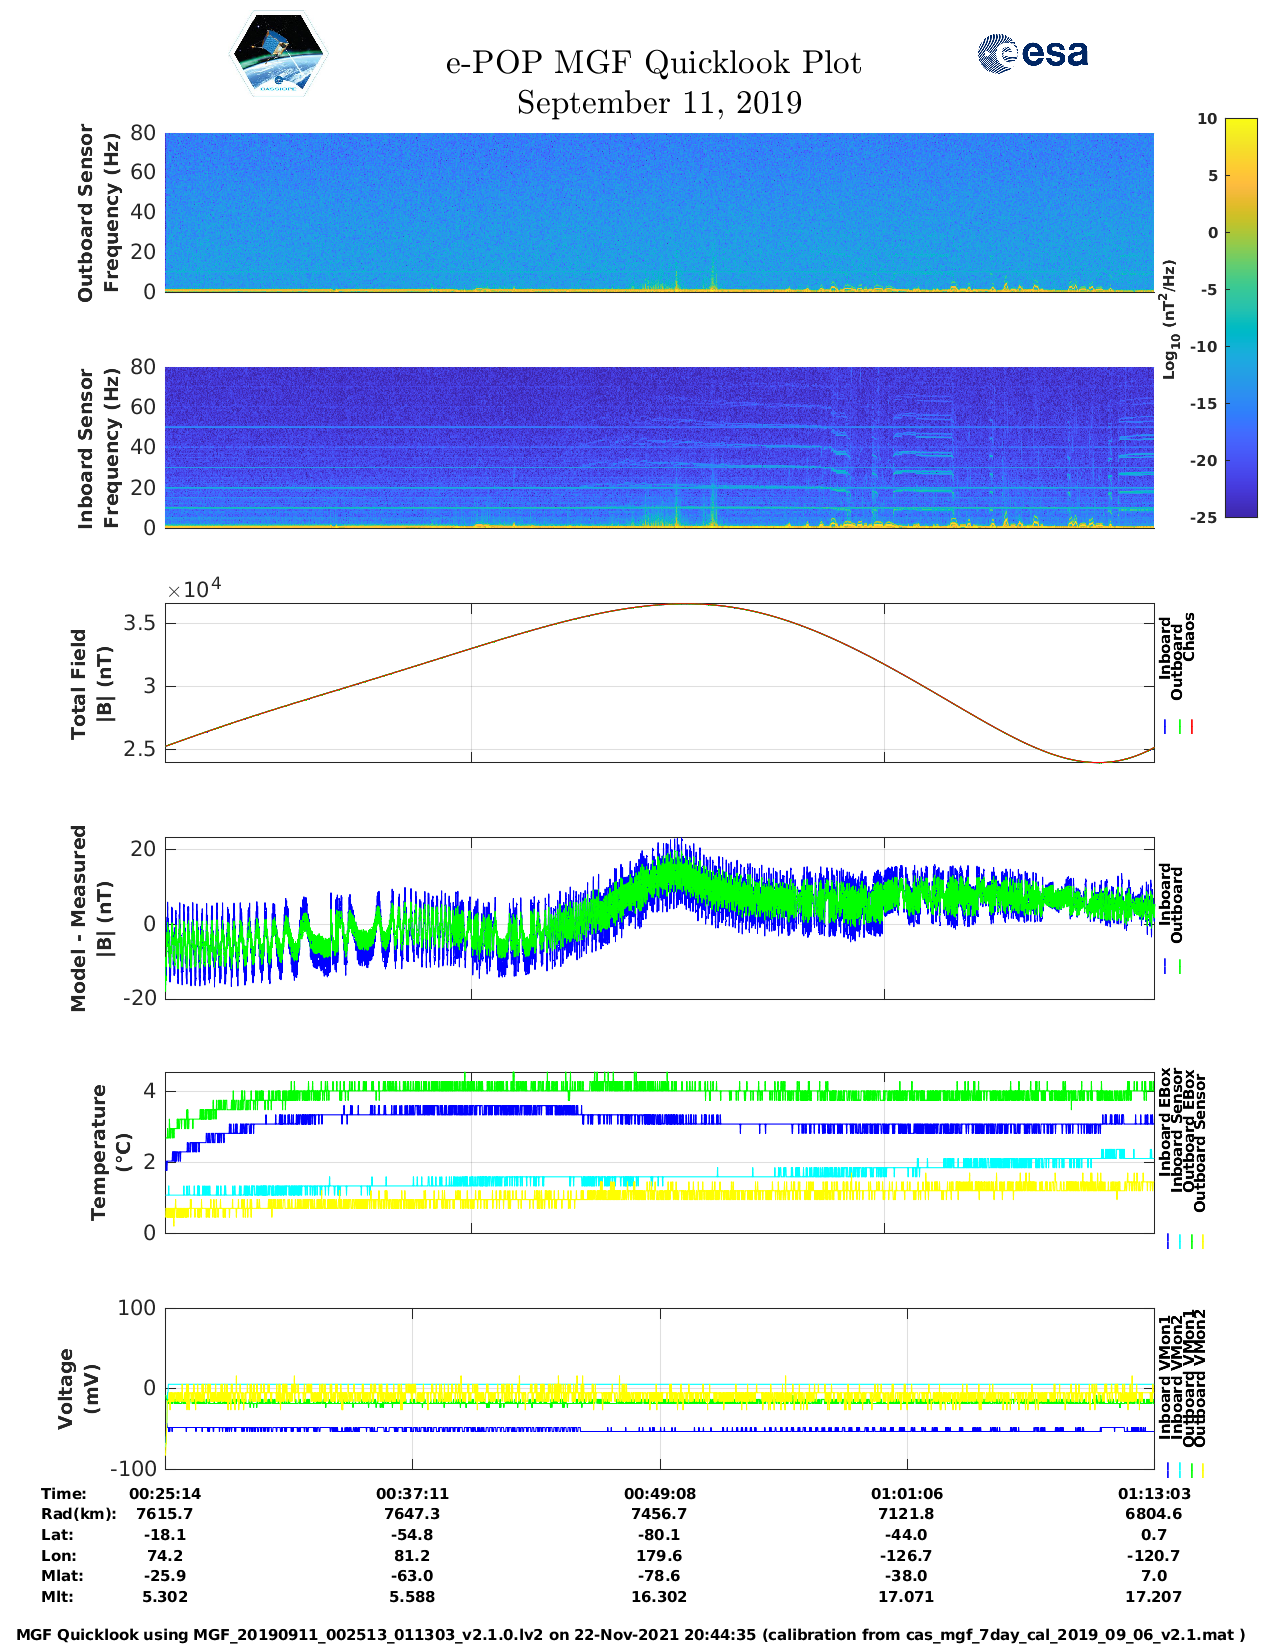
Task: Select the Inboard Sensor spectrogram panel
Action: (659, 447)
